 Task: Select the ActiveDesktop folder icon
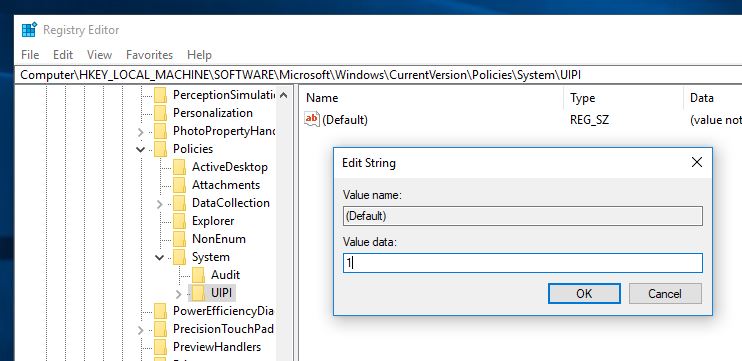[x=180, y=167]
